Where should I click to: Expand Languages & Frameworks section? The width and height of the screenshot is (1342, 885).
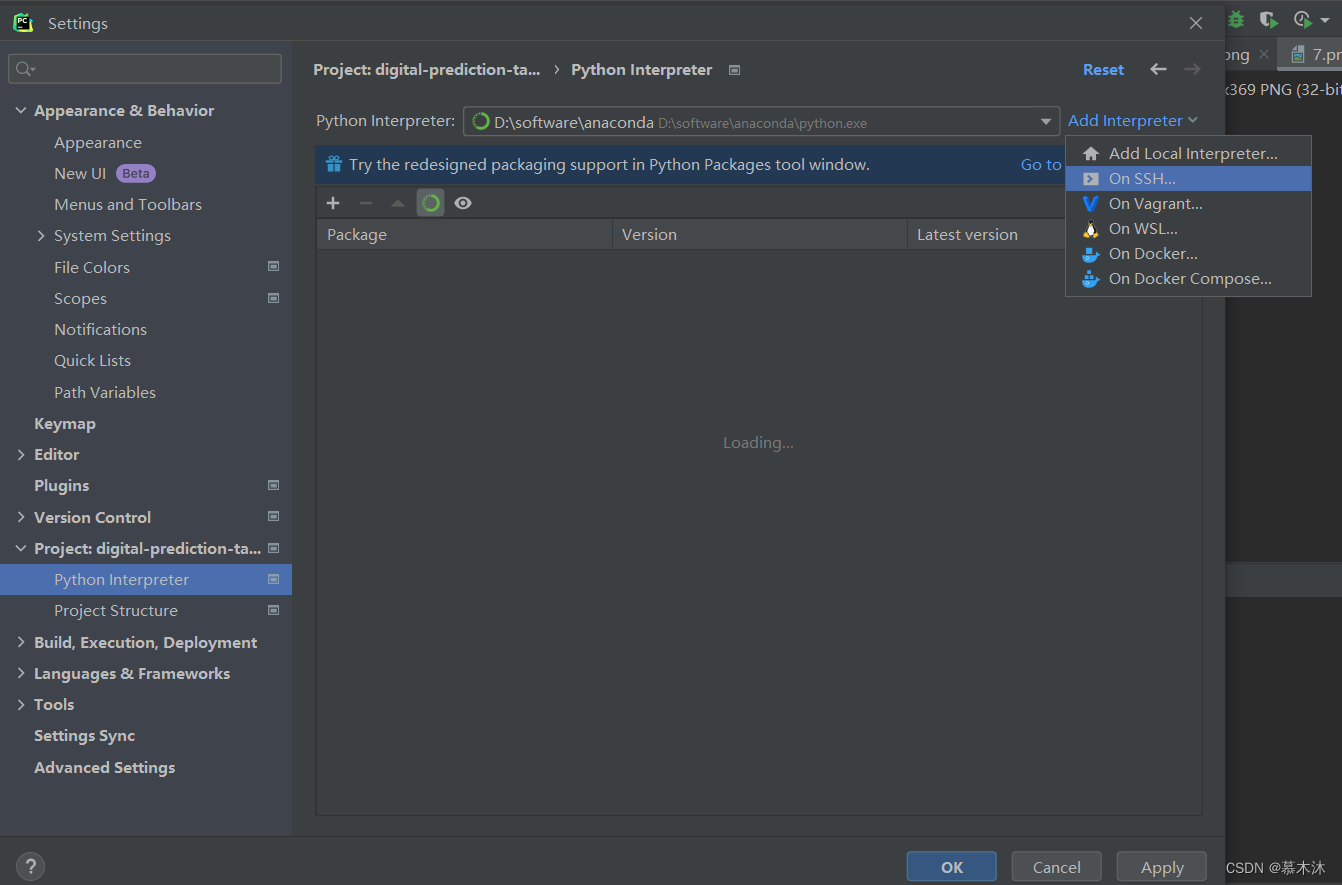[x=21, y=673]
